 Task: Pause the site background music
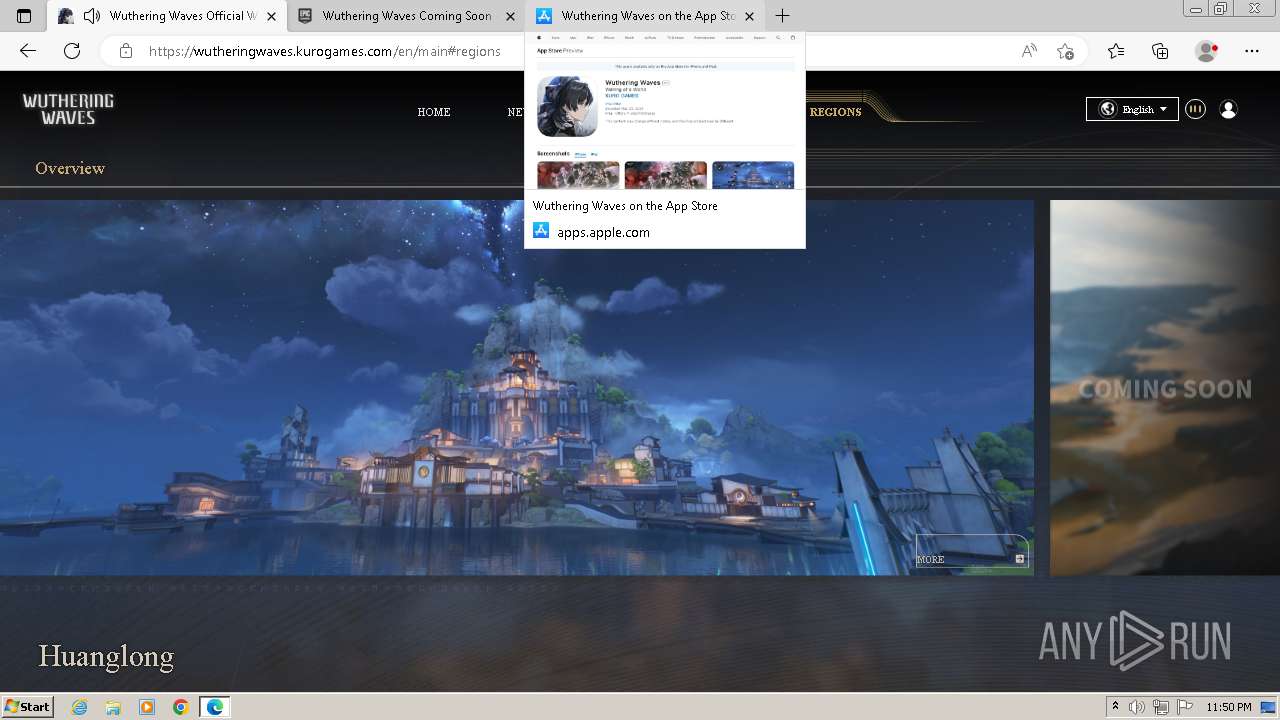point(1195,109)
